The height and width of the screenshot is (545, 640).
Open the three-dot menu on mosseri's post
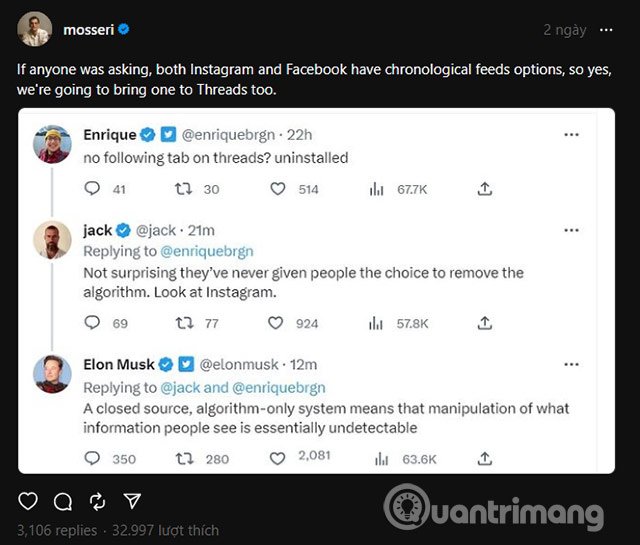(606, 30)
